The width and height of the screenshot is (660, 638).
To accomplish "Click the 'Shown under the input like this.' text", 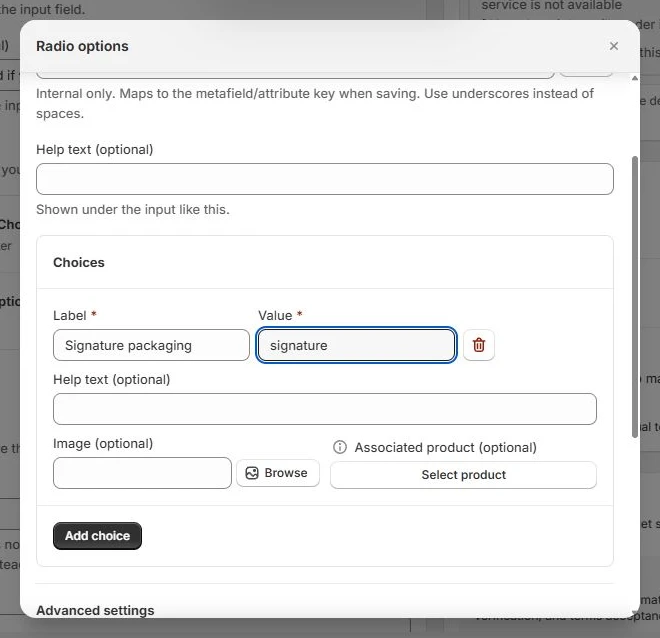I will click(x=133, y=209).
